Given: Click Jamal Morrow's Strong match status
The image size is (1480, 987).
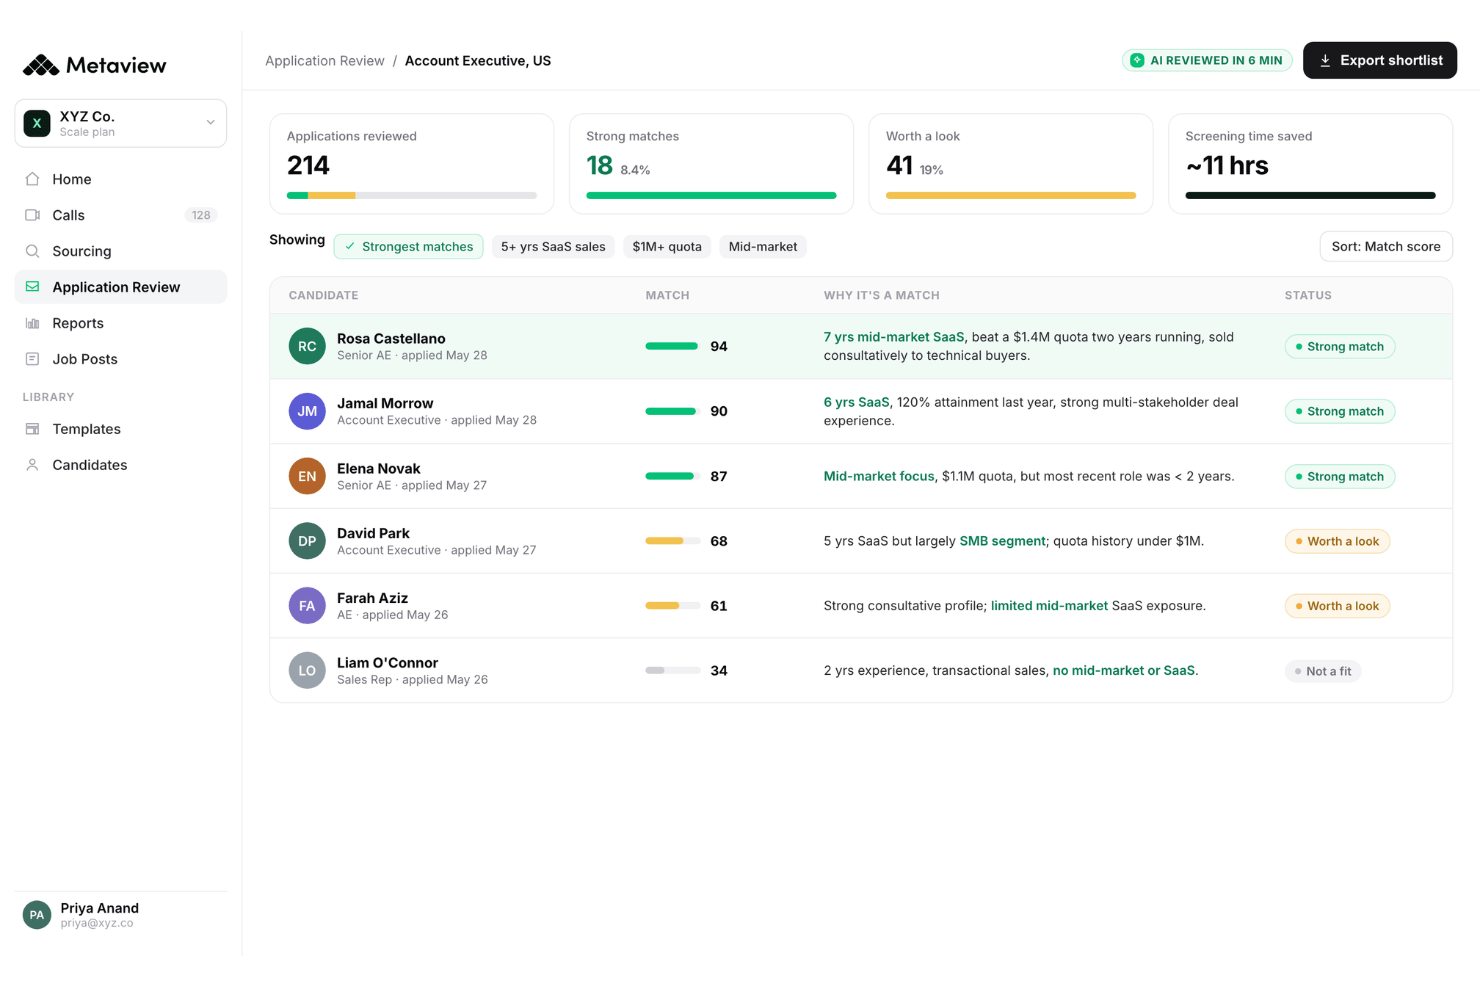Looking at the screenshot, I should pos(1340,412).
